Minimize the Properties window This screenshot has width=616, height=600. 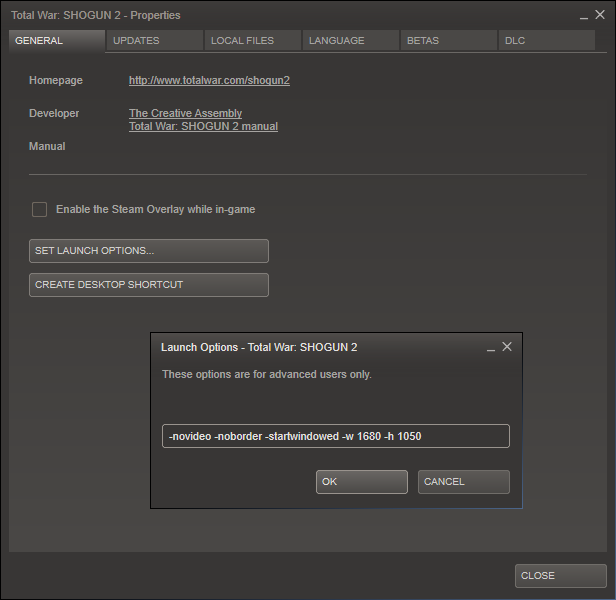coord(584,16)
